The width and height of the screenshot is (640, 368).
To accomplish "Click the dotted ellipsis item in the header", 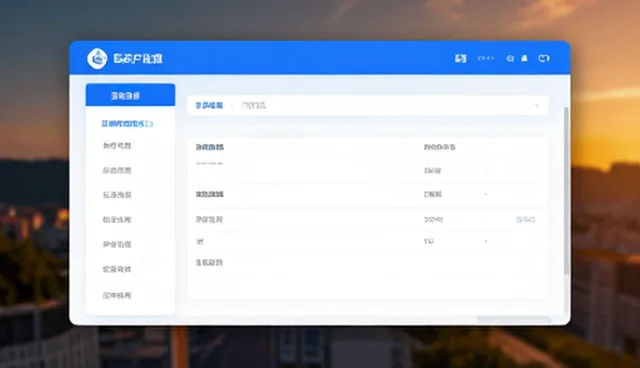I will [486, 58].
